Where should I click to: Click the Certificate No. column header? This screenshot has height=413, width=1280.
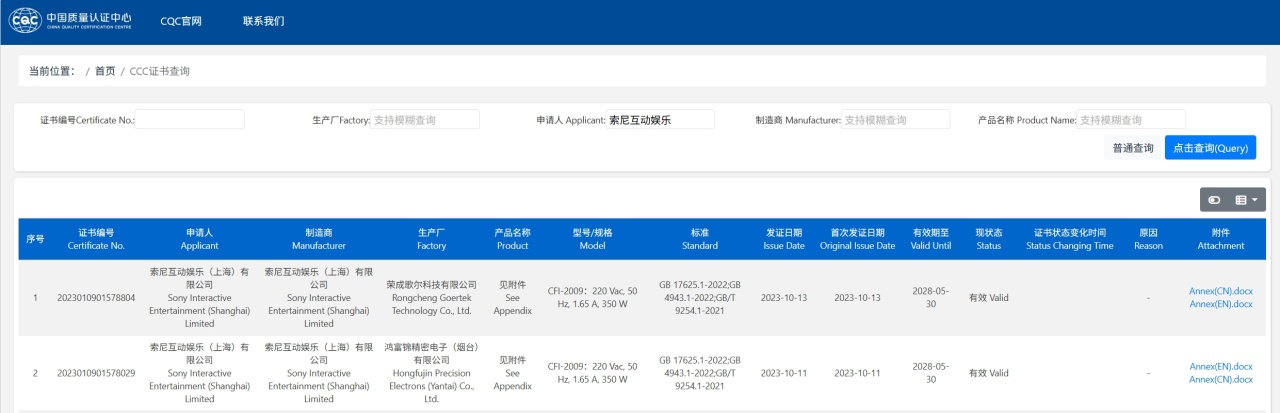coord(96,239)
